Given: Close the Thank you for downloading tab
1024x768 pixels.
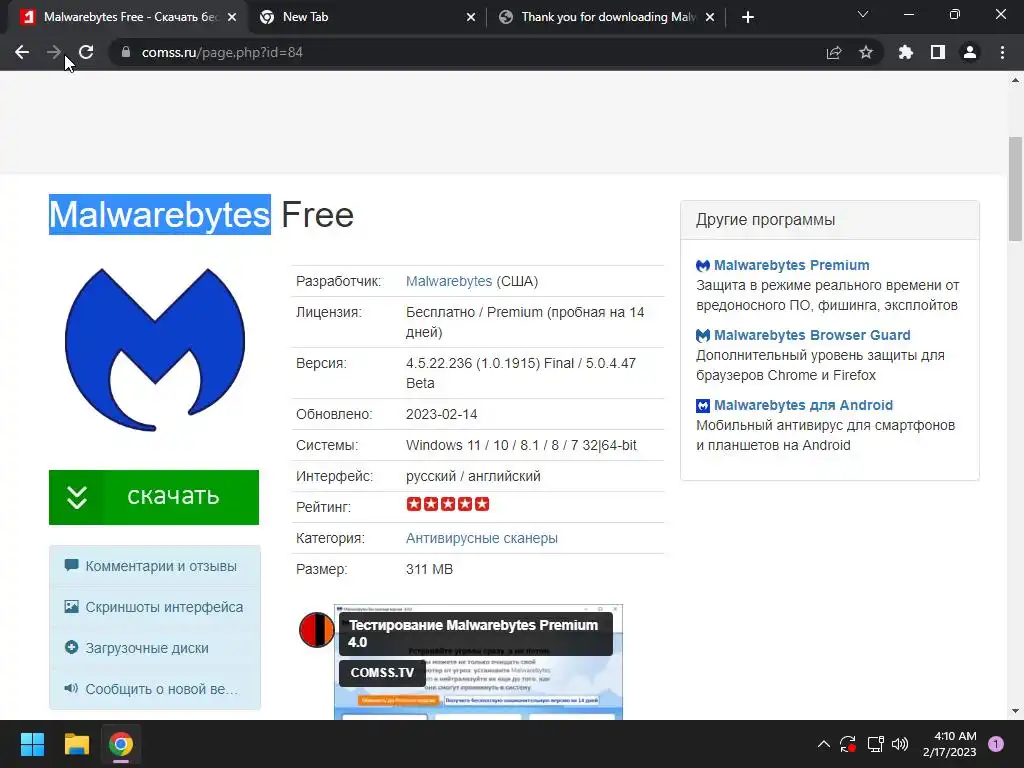Looking at the screenshot, I should point(710,17).
